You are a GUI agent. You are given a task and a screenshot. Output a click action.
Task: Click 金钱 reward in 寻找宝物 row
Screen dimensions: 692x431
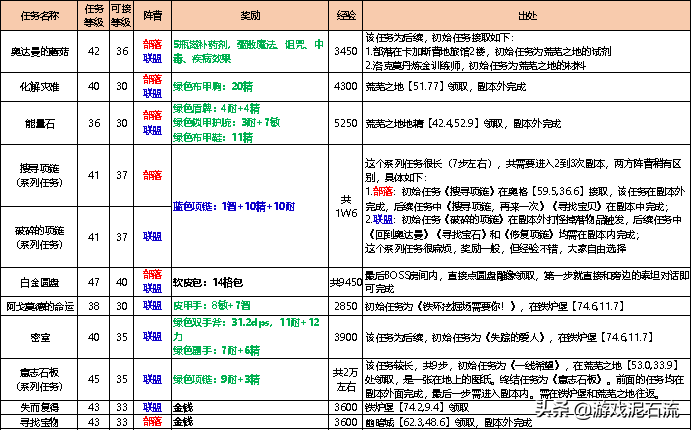point(183,422)
